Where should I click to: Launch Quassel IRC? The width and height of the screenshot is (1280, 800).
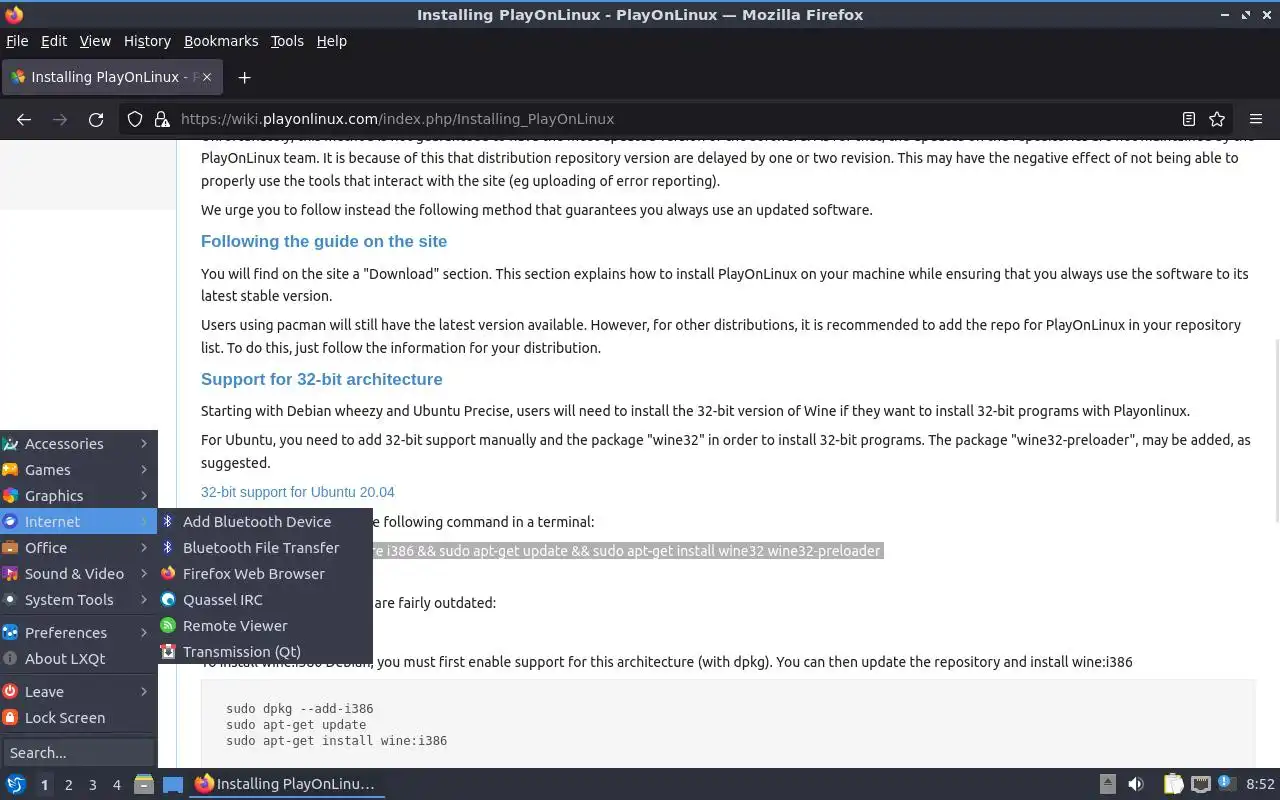click(x=265, y=599)
